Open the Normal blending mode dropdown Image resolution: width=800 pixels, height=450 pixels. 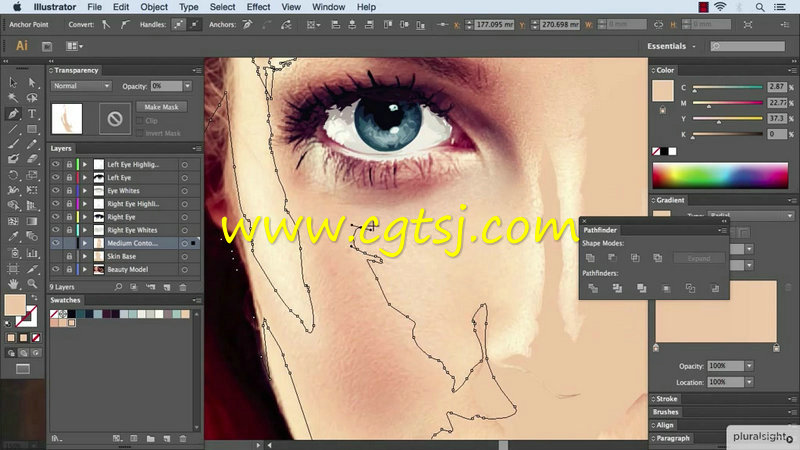tap(81, 86)
